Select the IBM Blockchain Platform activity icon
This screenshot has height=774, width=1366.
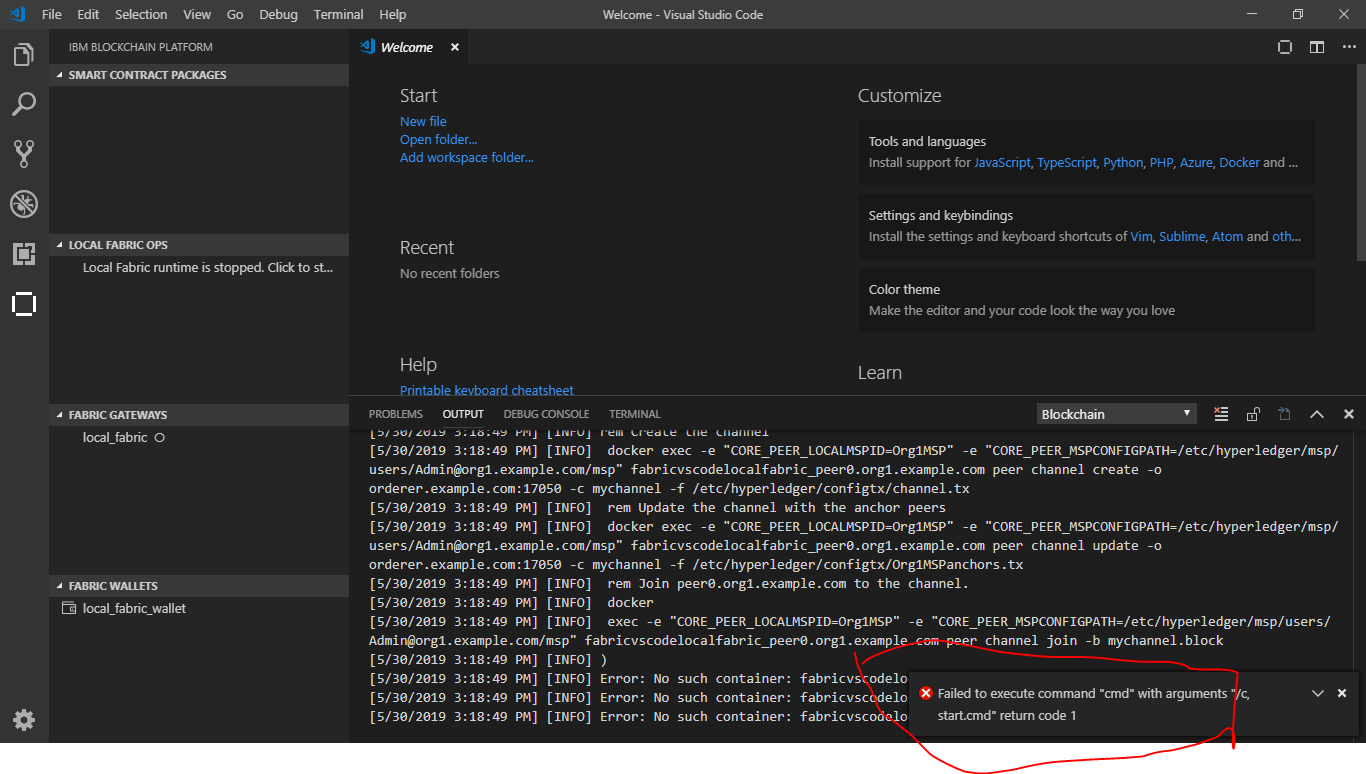[24, 304]
